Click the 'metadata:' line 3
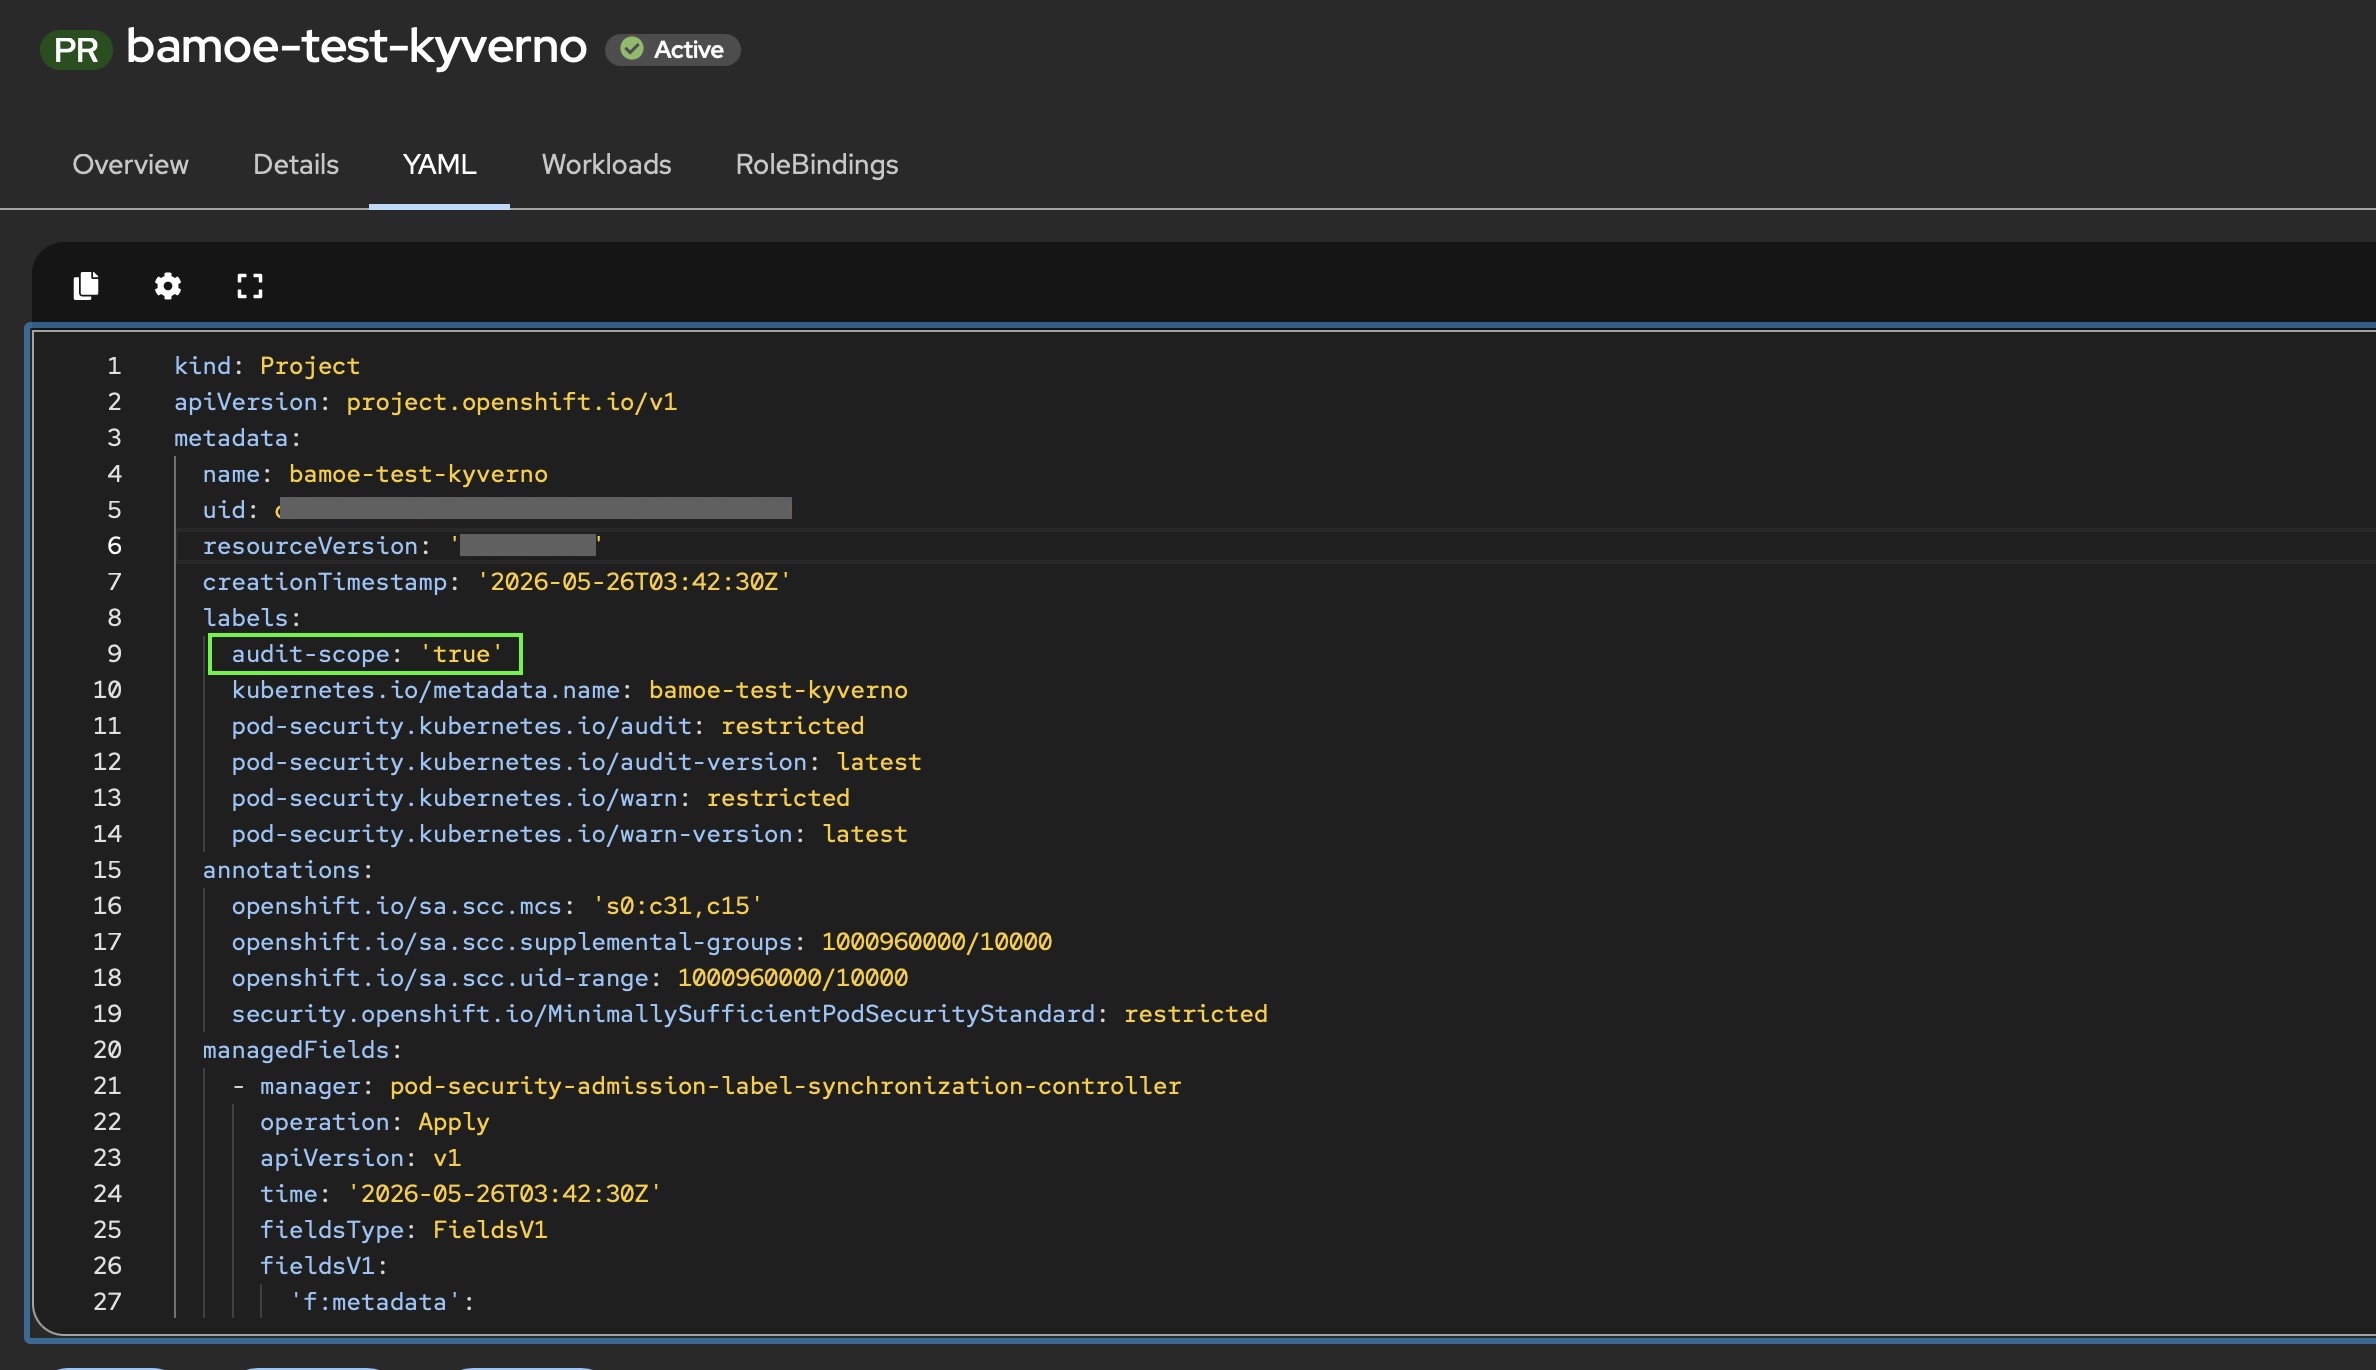The height and width of the screenshot is (1370, 2376). click(x=237, y=438)
